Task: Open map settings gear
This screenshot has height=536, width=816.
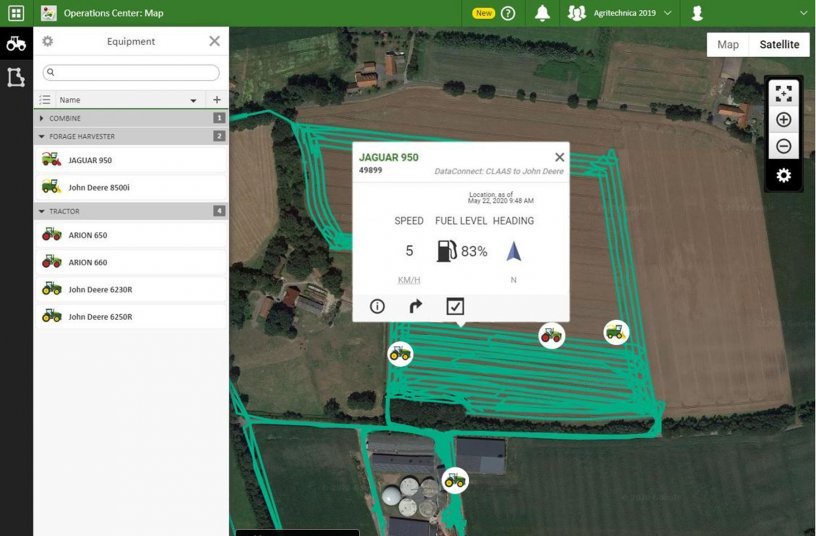Action: click(783, 175)
